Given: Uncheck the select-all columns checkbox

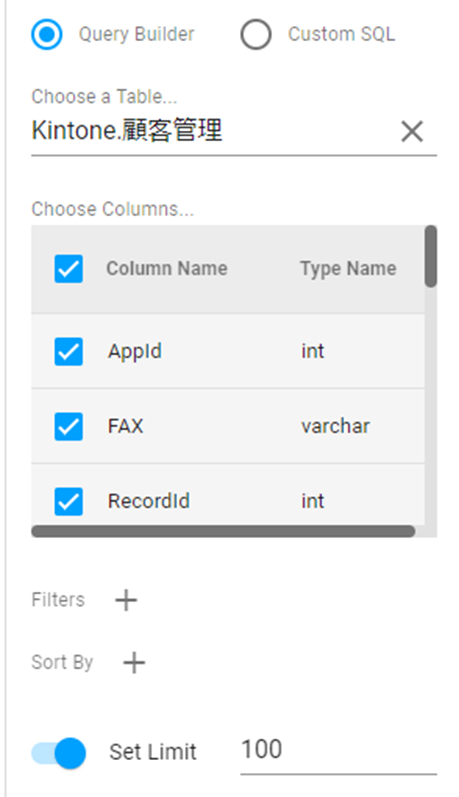Looking at the screenshot, I should [69, 268].
